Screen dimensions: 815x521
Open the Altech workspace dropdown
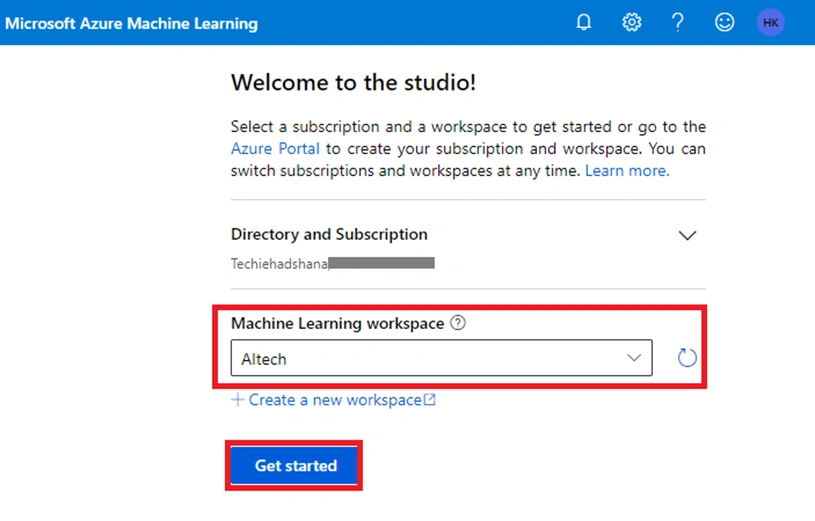[441, 358]
